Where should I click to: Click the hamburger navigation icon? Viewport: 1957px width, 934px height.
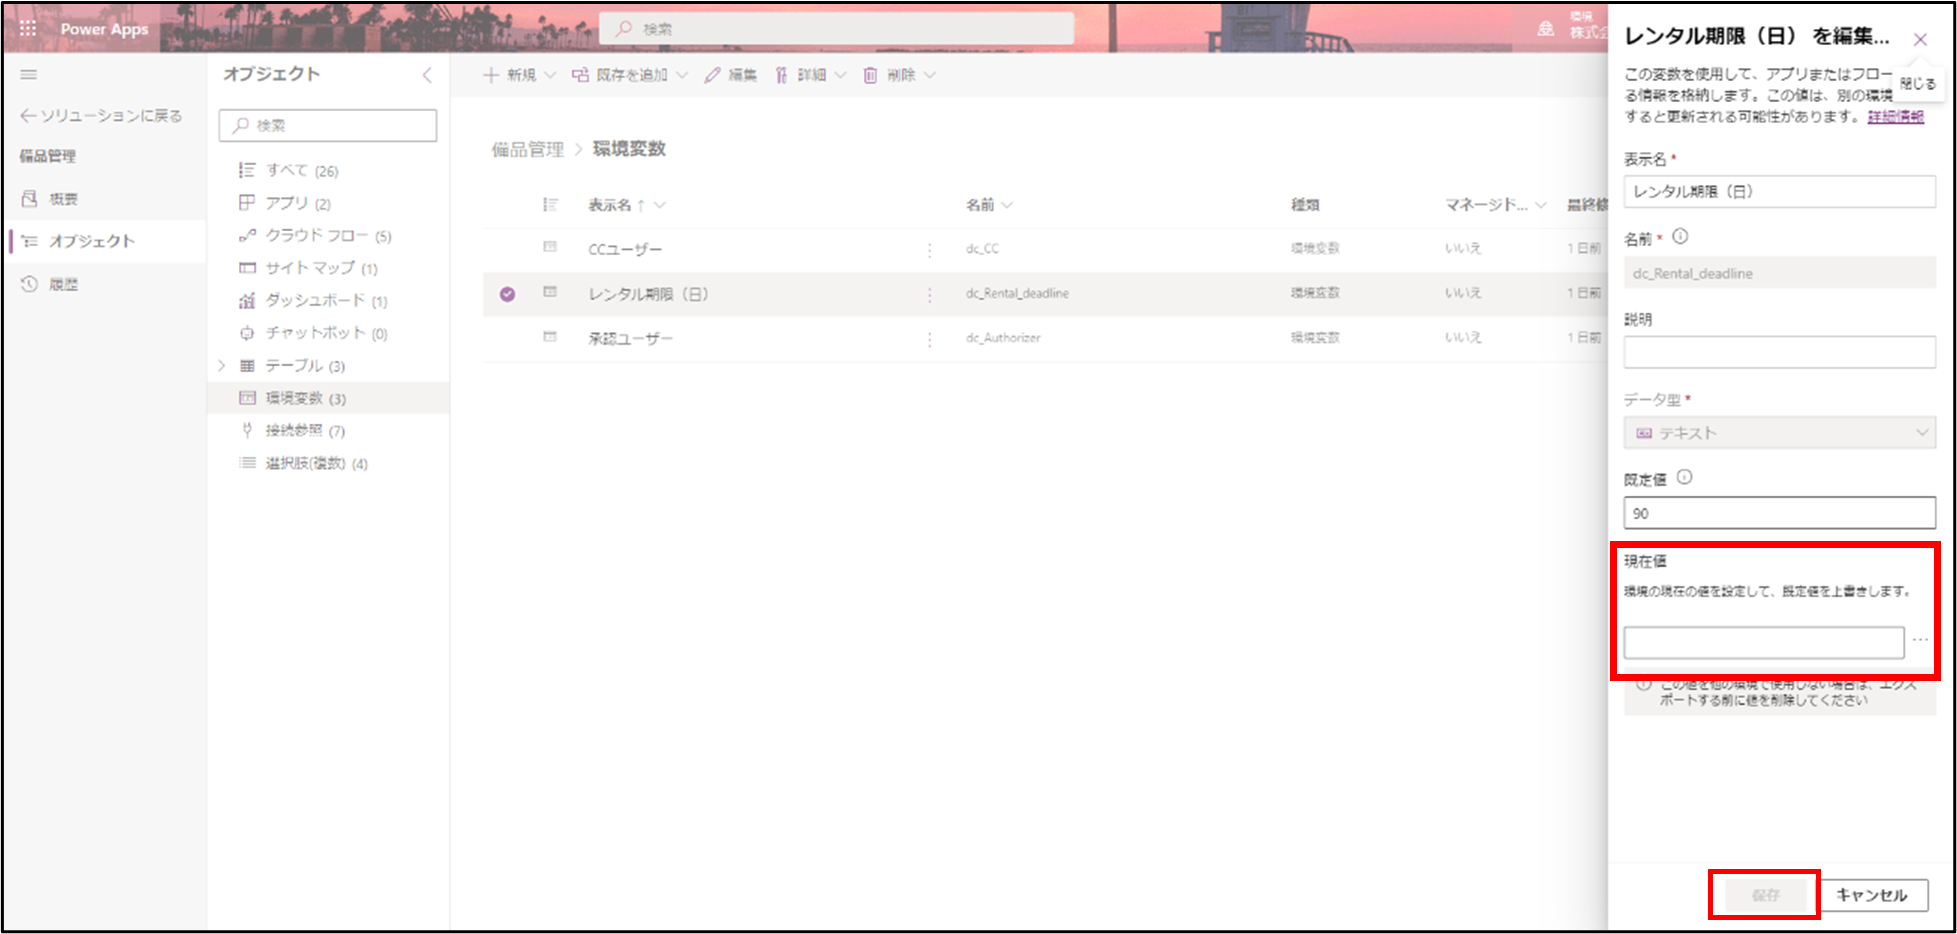(x=29, y=74)
